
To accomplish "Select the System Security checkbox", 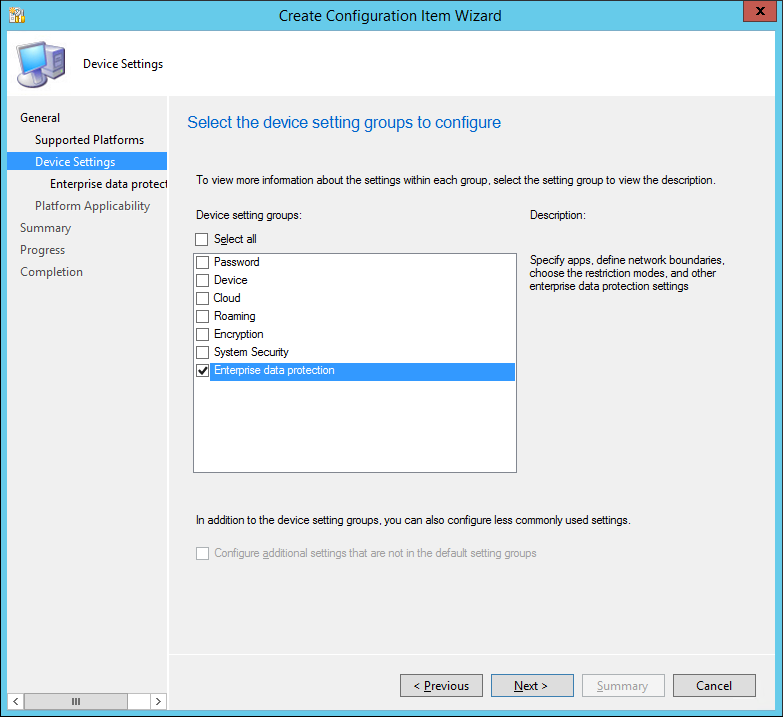I will [x=203, y=352].
